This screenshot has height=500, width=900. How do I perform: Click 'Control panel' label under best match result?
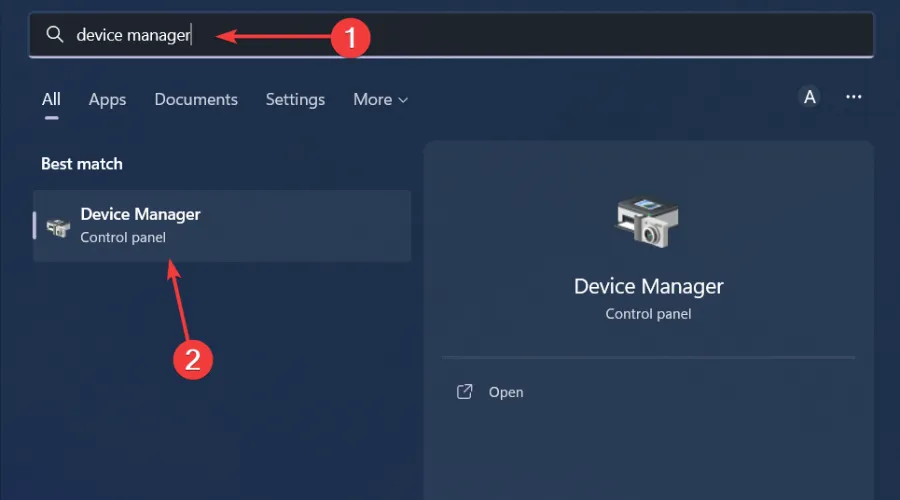pos(123,237)
